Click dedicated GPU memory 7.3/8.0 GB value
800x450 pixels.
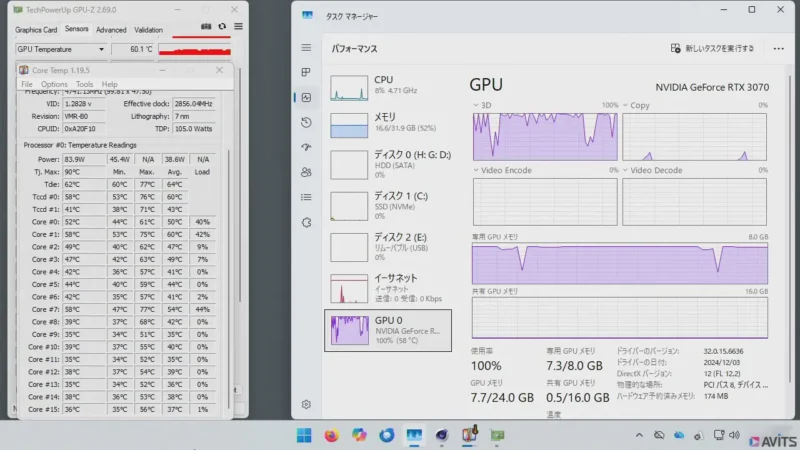(x=574, y=366)
